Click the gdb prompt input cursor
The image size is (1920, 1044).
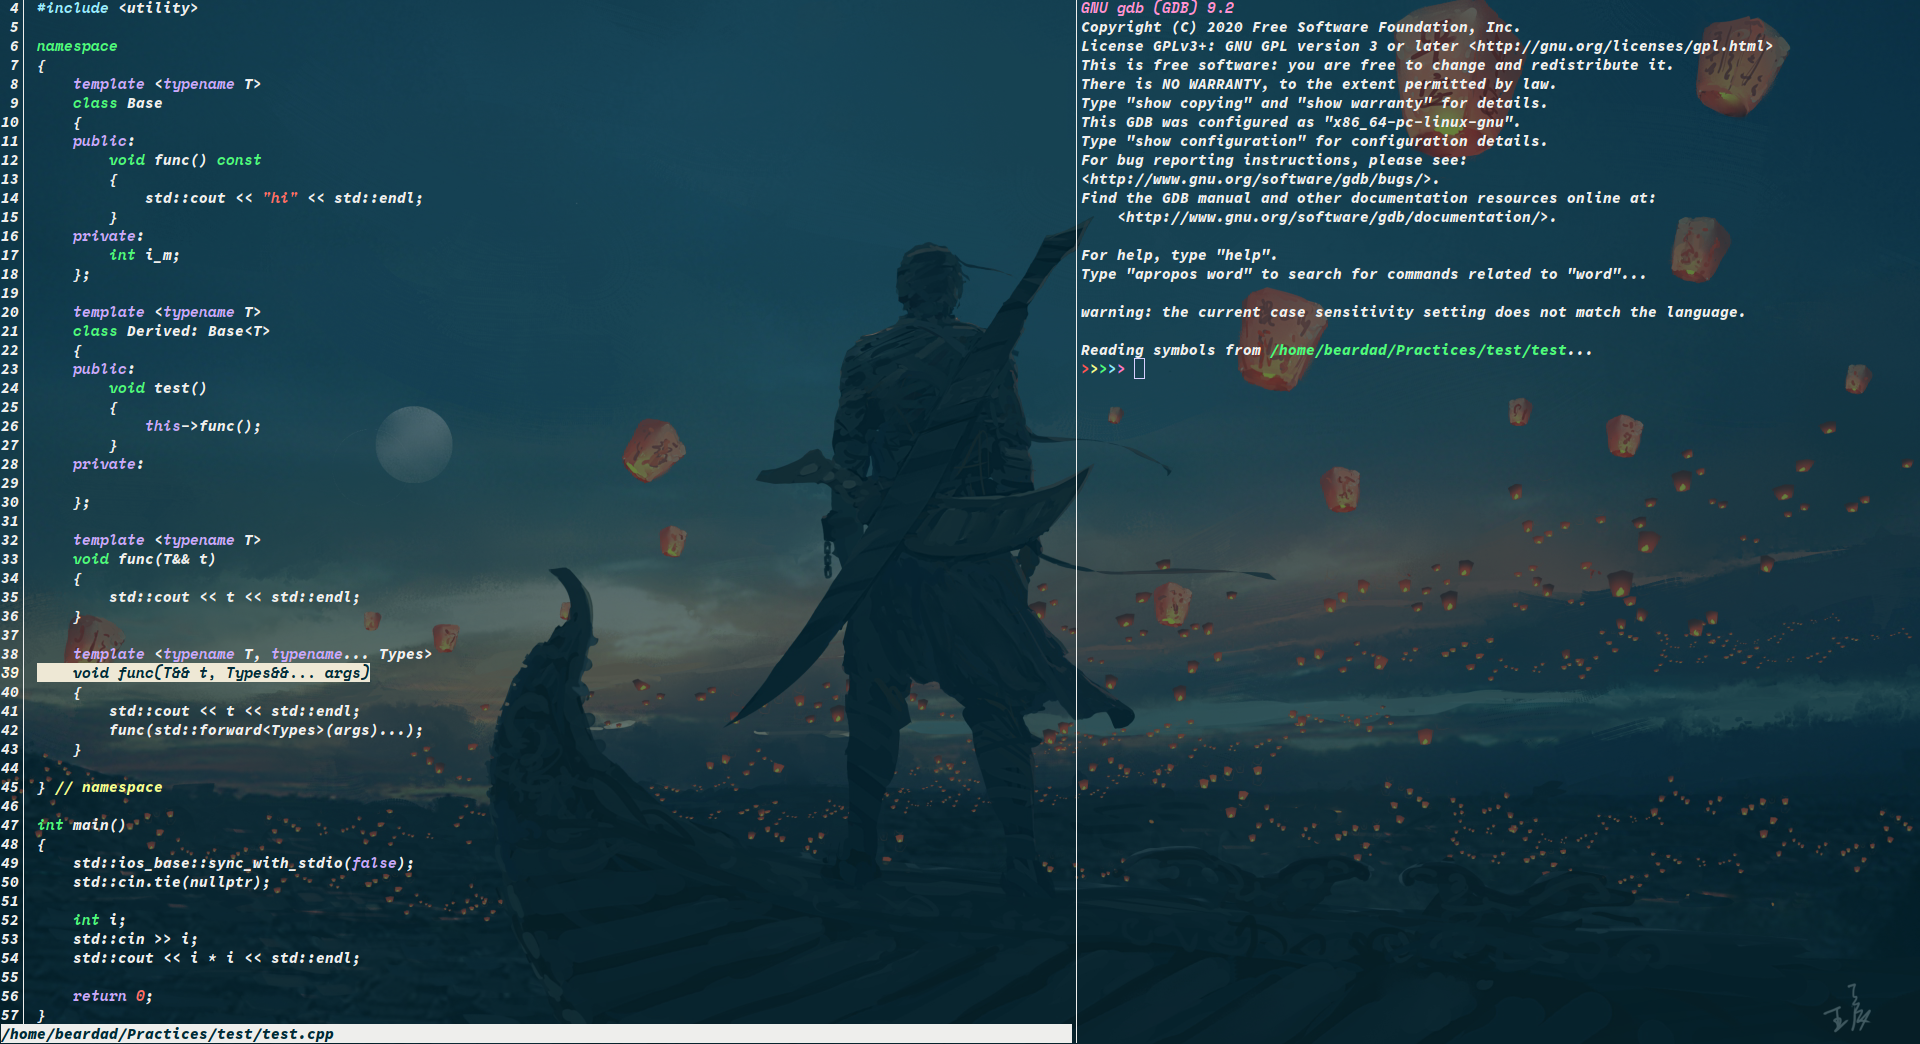(1139, 369)
